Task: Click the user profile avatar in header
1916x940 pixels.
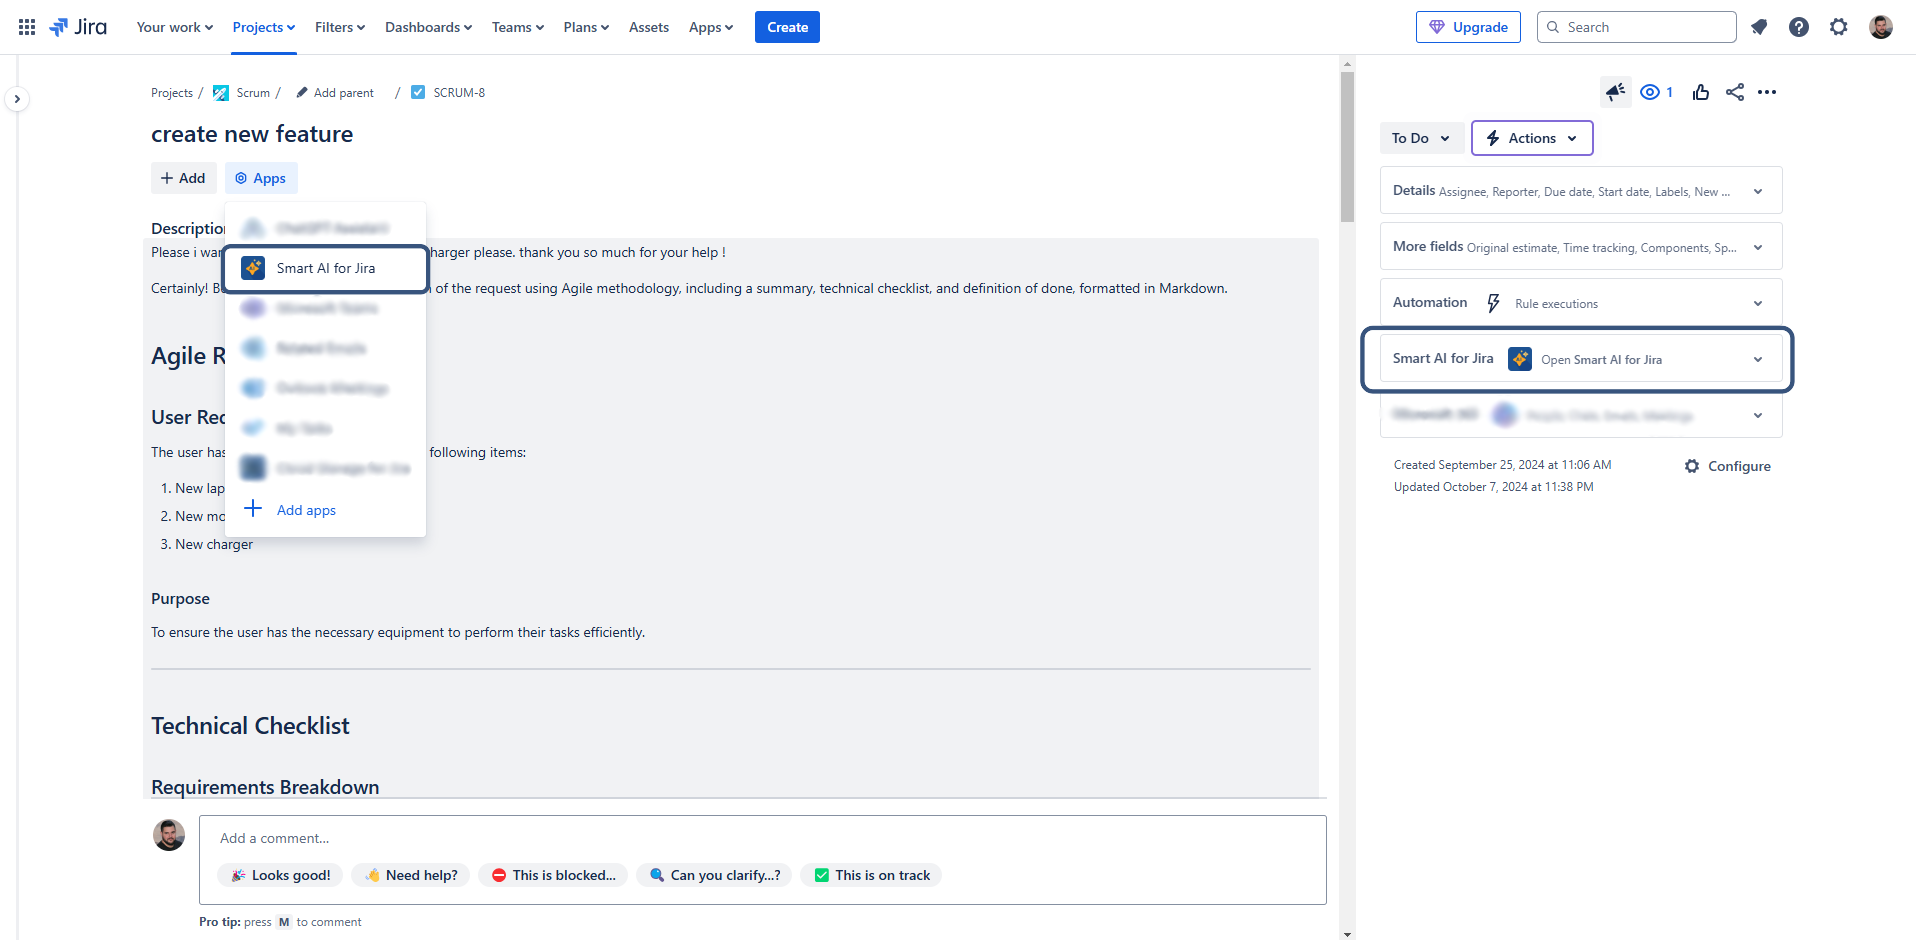Action: click(x=1880, y=27)
